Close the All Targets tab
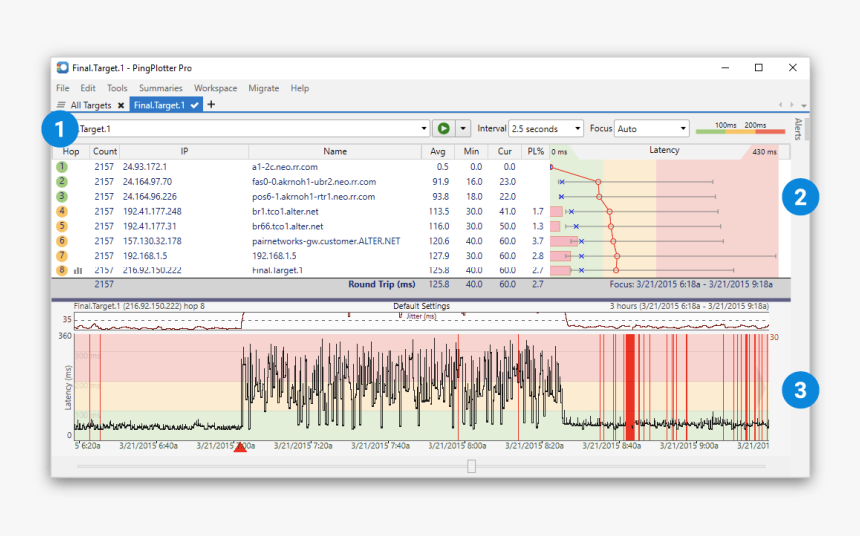Image resolution: width=860 pixels, height=536 pixels. pyautogui.click(x=121, y=105)
